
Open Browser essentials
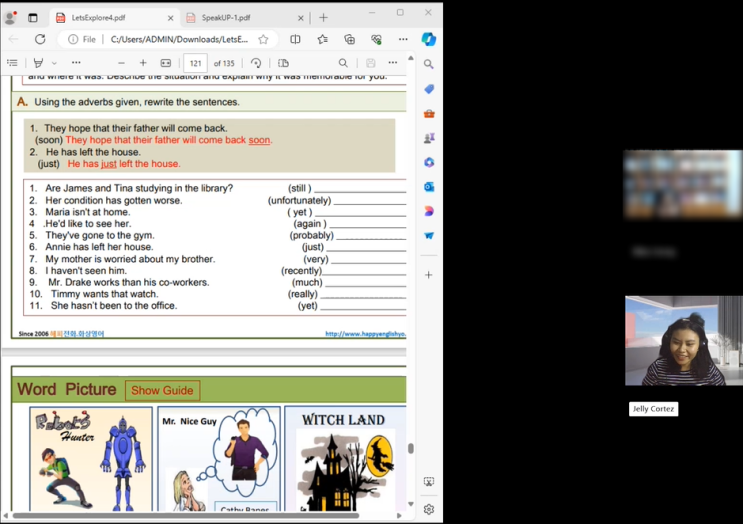click(x=377, y=39)
